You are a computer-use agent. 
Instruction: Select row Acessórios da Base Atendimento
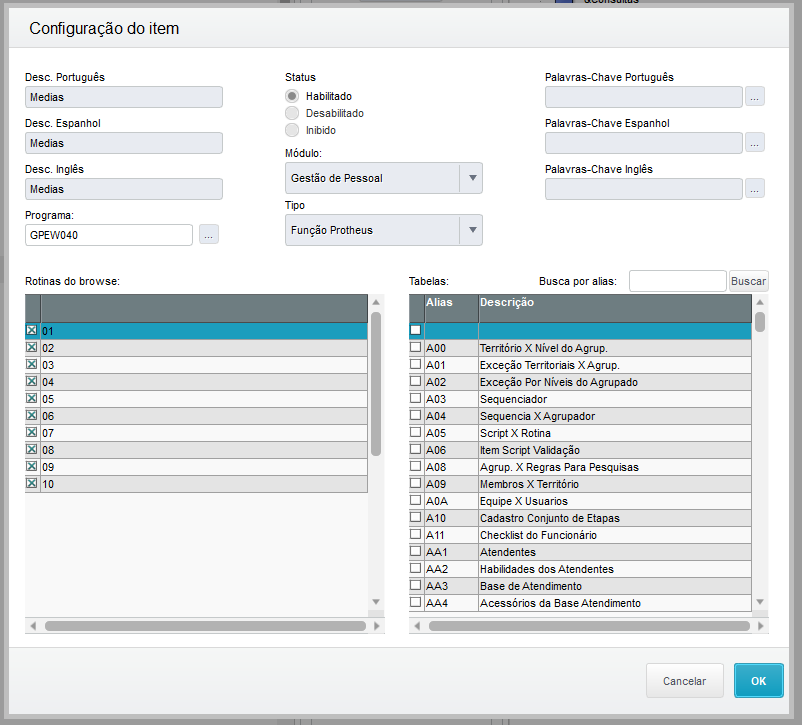[x=581, y=603]
